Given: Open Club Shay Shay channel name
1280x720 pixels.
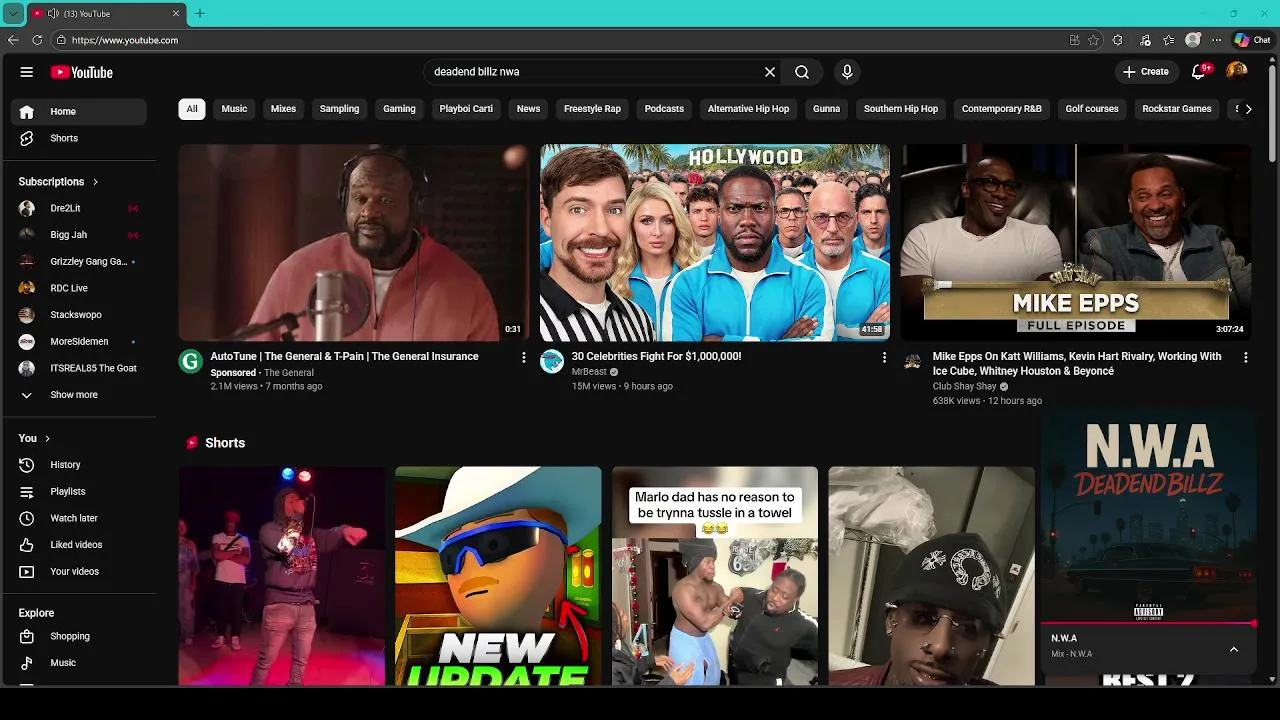Looking at the screenshot, I should pyautogui.click(x=965, y=386).
